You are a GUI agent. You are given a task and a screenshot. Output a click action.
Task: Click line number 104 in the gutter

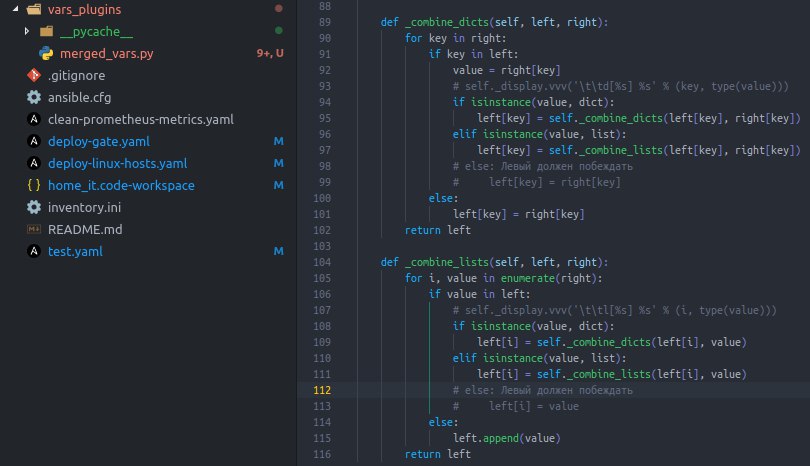322,262
